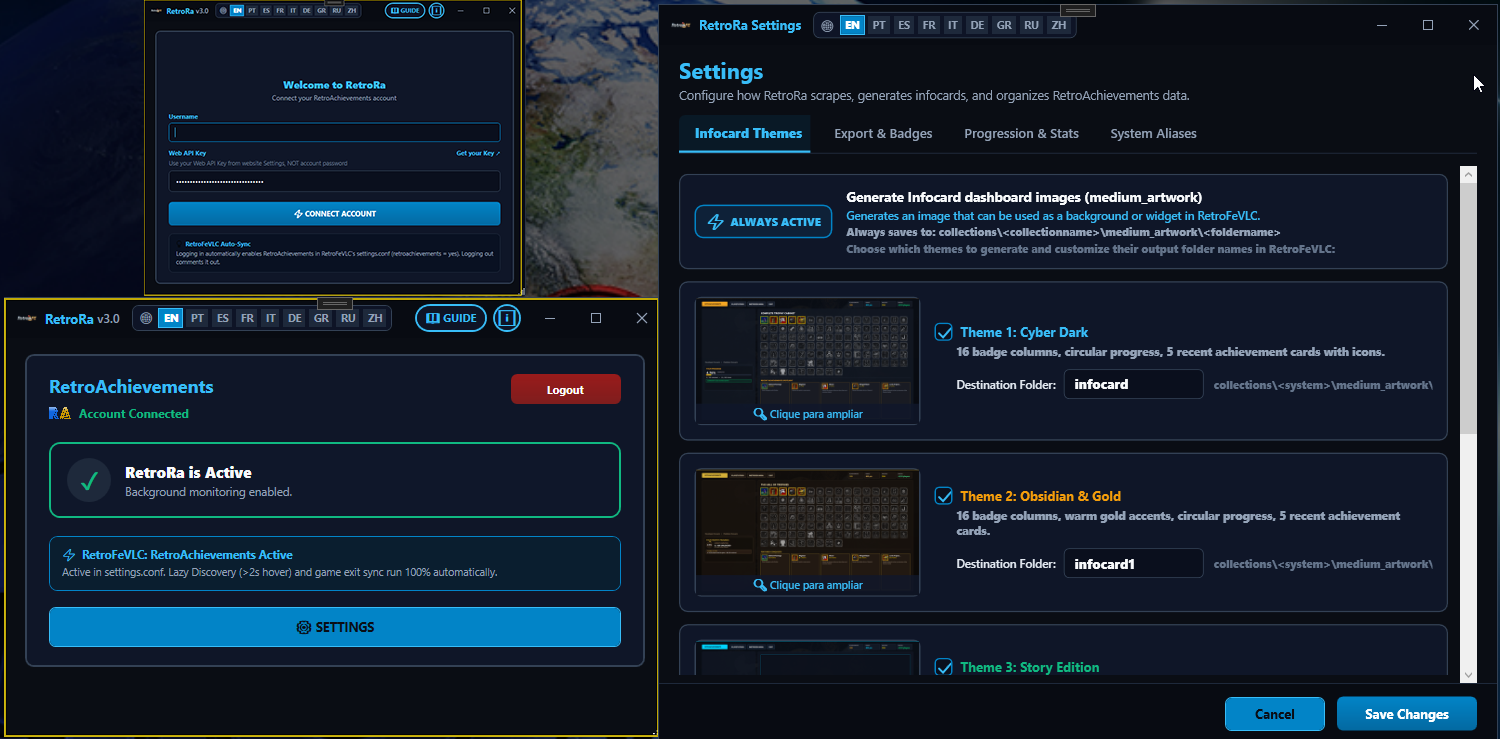This screenshot has height=739, width=1500.
Task: Click RetroRa logo icon in bottom window title bar
Action: click(x=27, y=318)
